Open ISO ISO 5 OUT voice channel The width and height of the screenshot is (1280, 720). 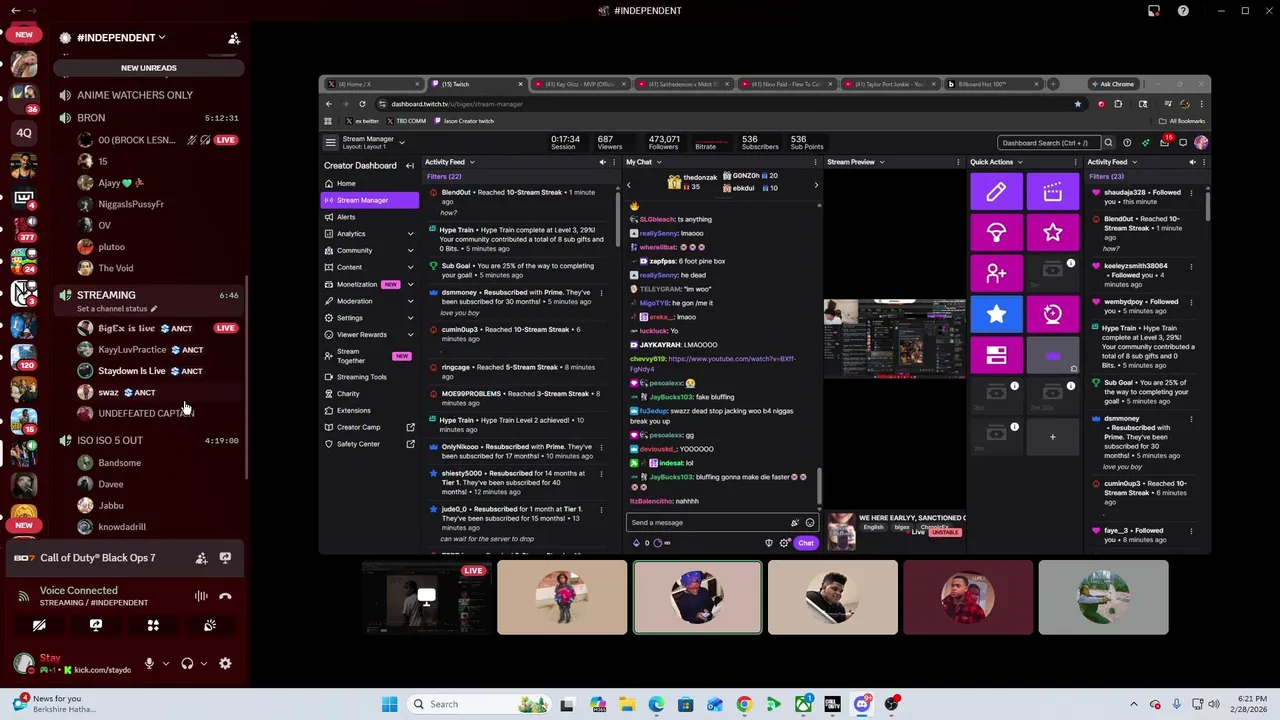pos(148,440)
